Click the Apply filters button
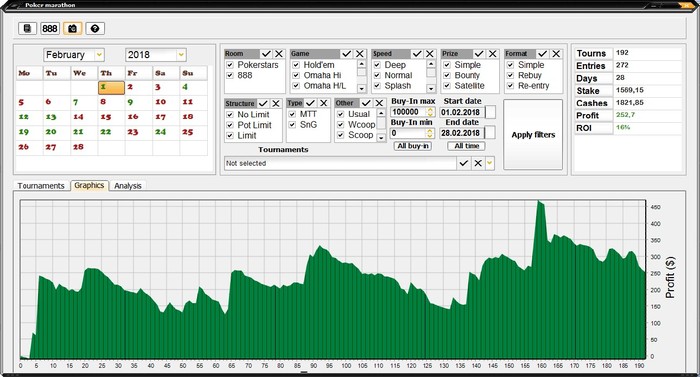This screenshot has width=700, height=377. coord(533,135)
